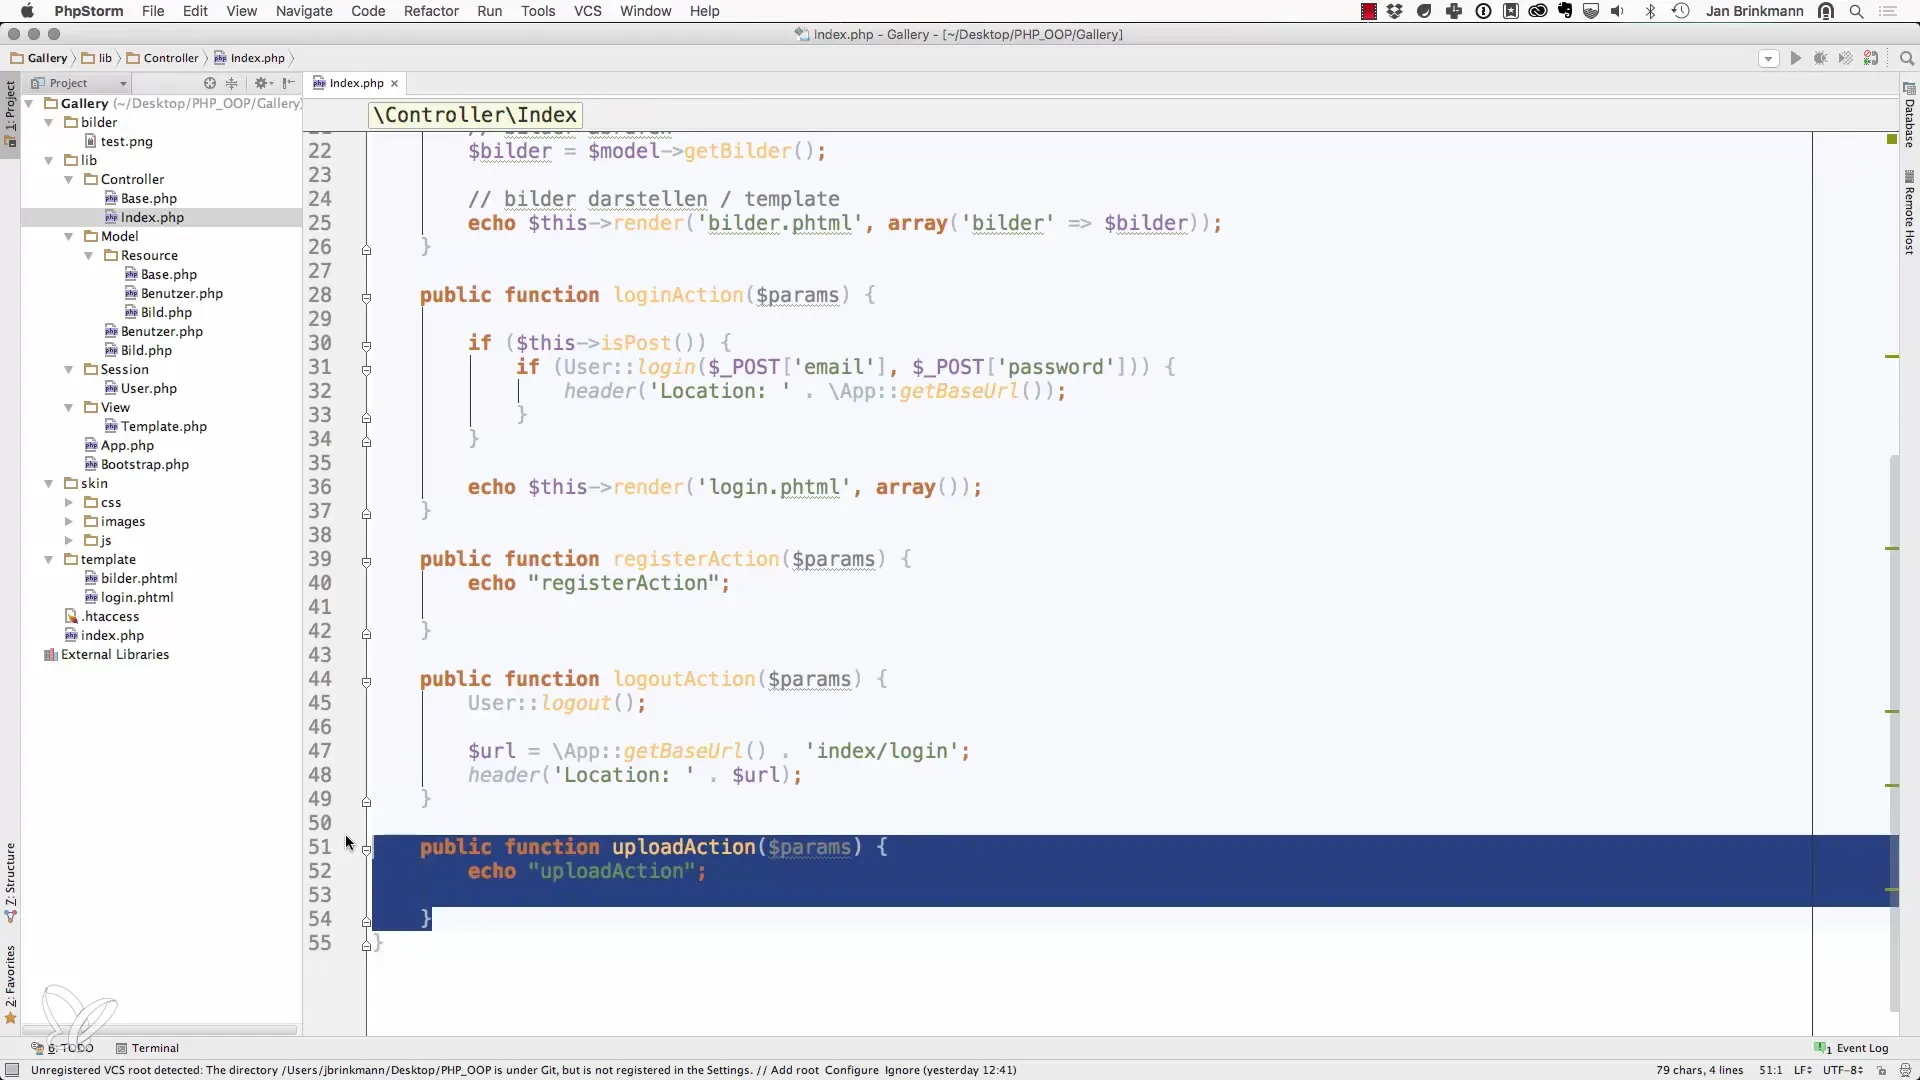Click Add root link in status bar
This screenshot has width=1920, height=1080.
pyautogui.click(x=795, y=1070)
